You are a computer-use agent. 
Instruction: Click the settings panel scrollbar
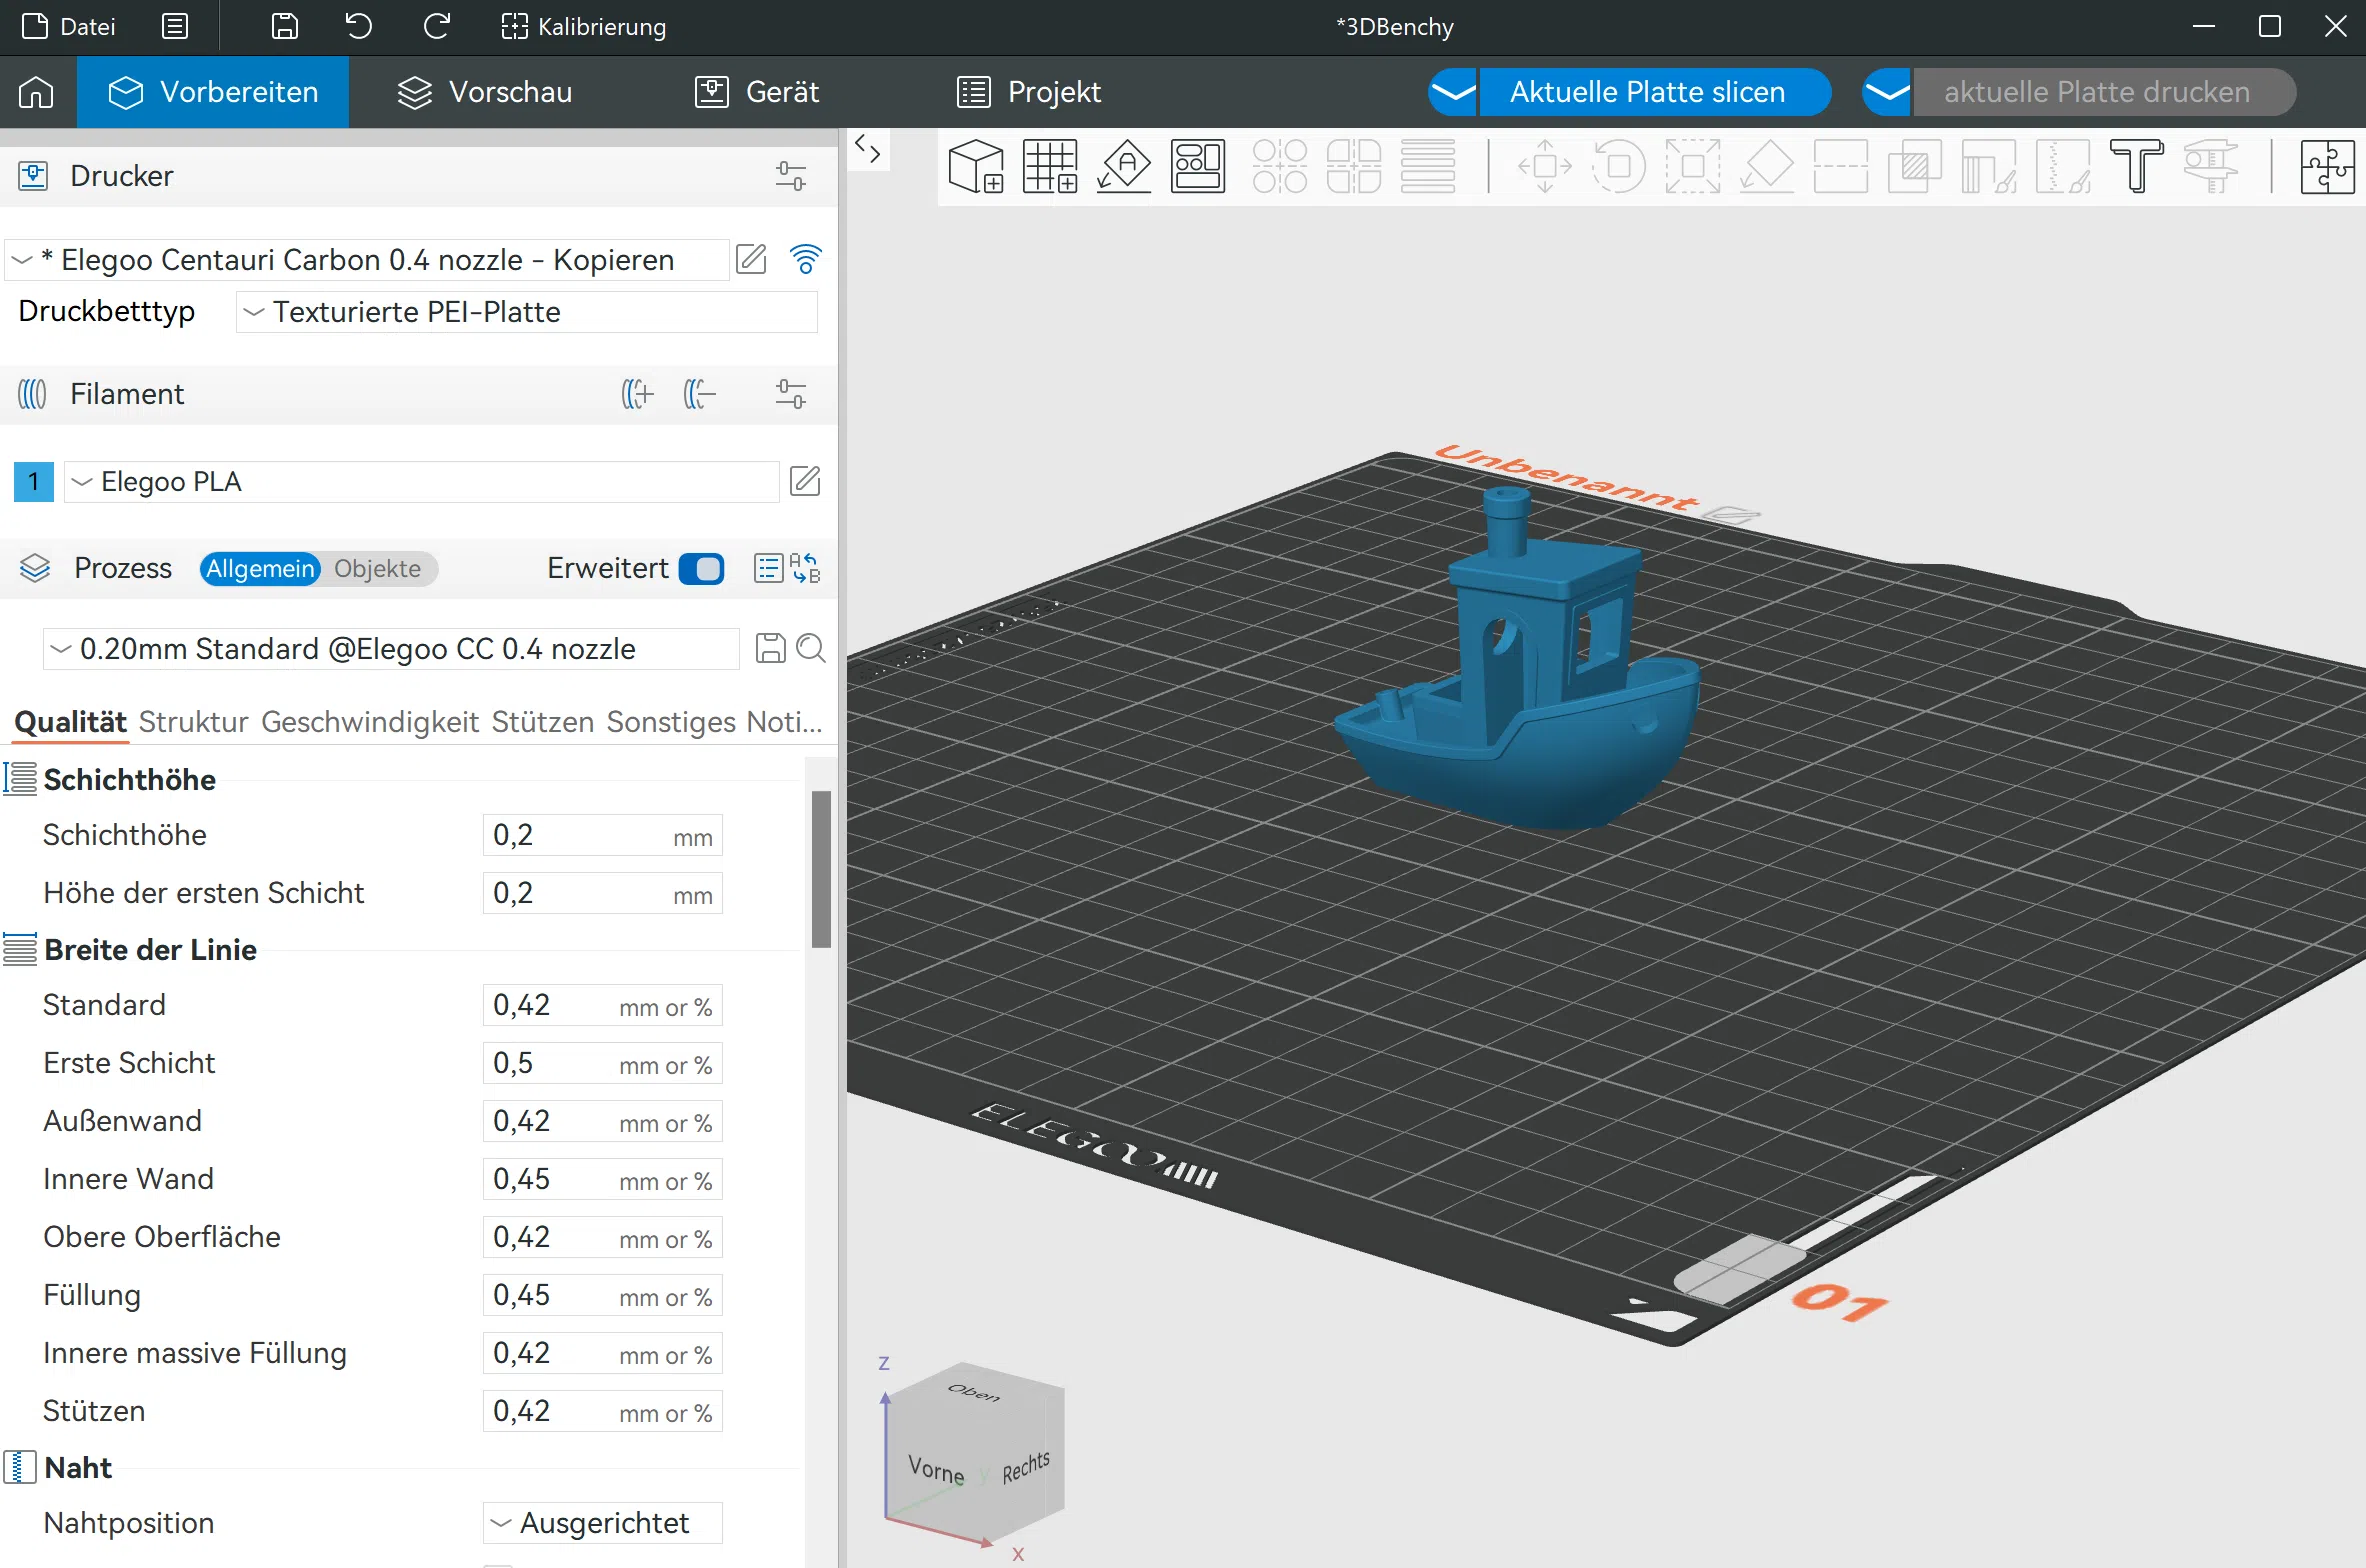[821, 869]
